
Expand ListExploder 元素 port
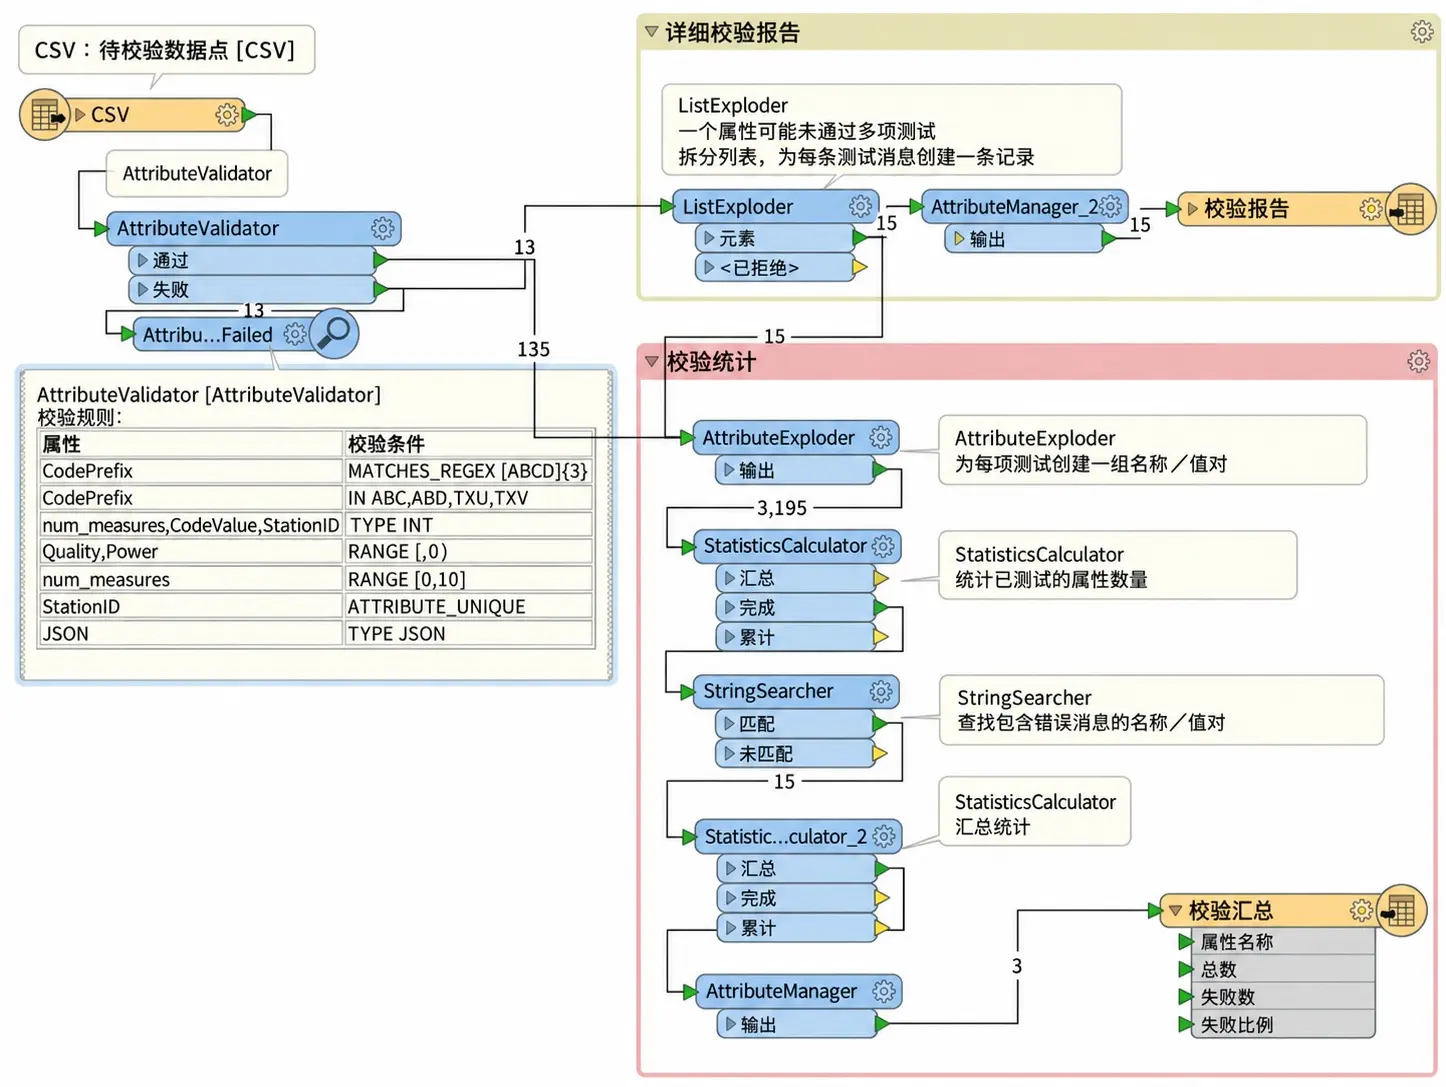(x=708, y=238)
